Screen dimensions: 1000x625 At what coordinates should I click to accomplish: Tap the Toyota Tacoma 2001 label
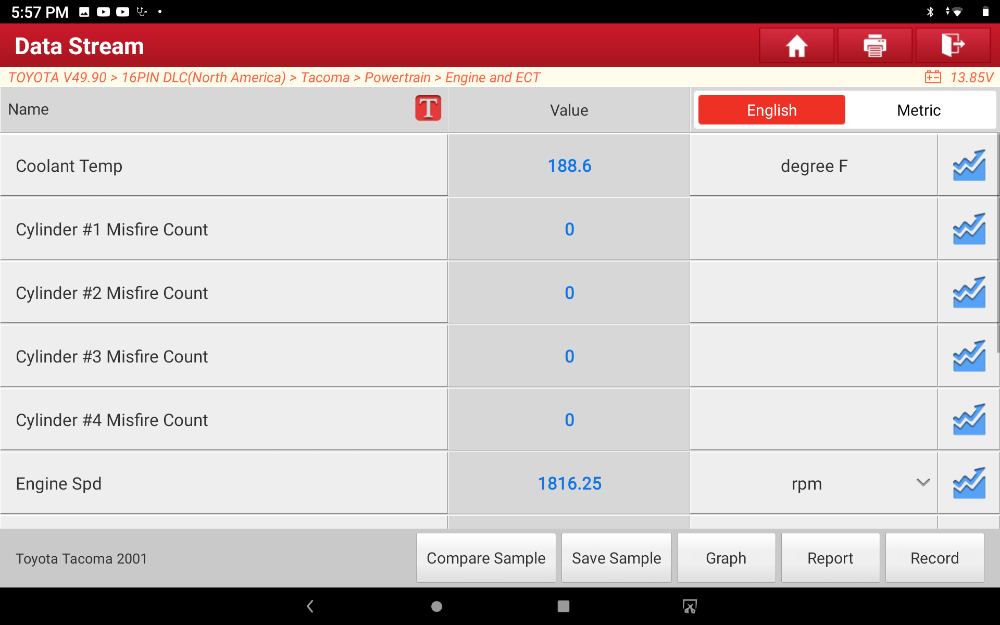click(x=81, y=559)
